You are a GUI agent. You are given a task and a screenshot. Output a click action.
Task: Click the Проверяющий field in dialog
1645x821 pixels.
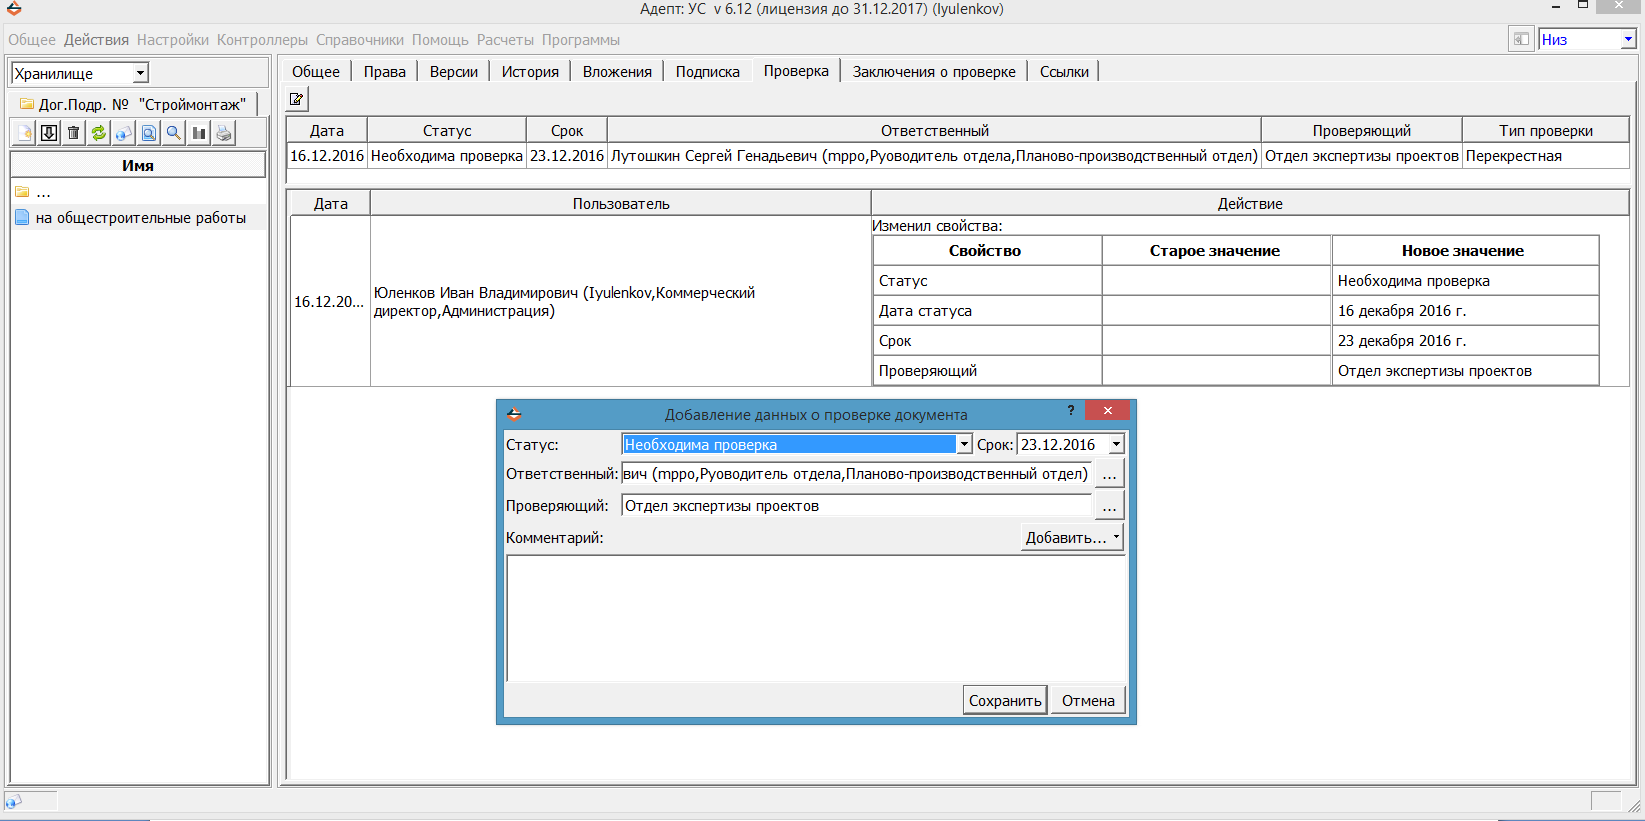856,506
